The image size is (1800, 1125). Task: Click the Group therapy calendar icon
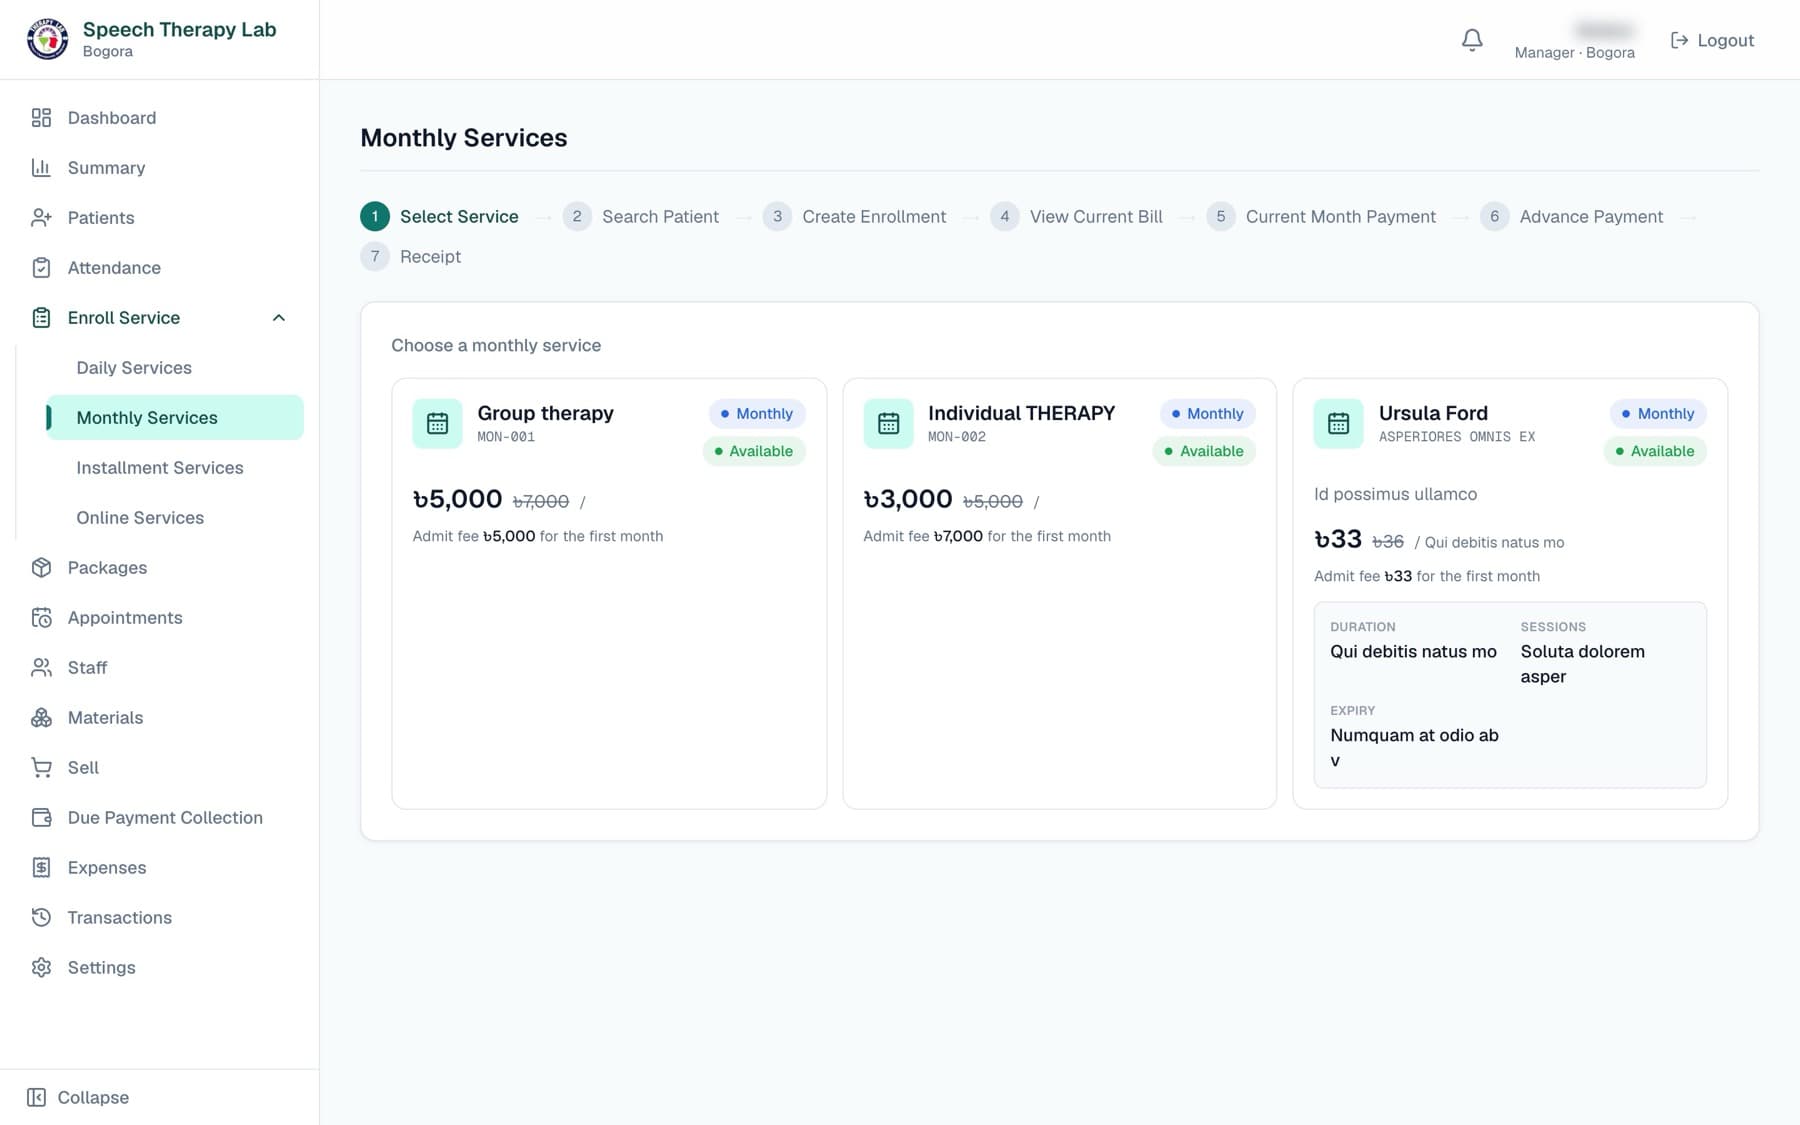pyautogui.click(x=437, y=423)
